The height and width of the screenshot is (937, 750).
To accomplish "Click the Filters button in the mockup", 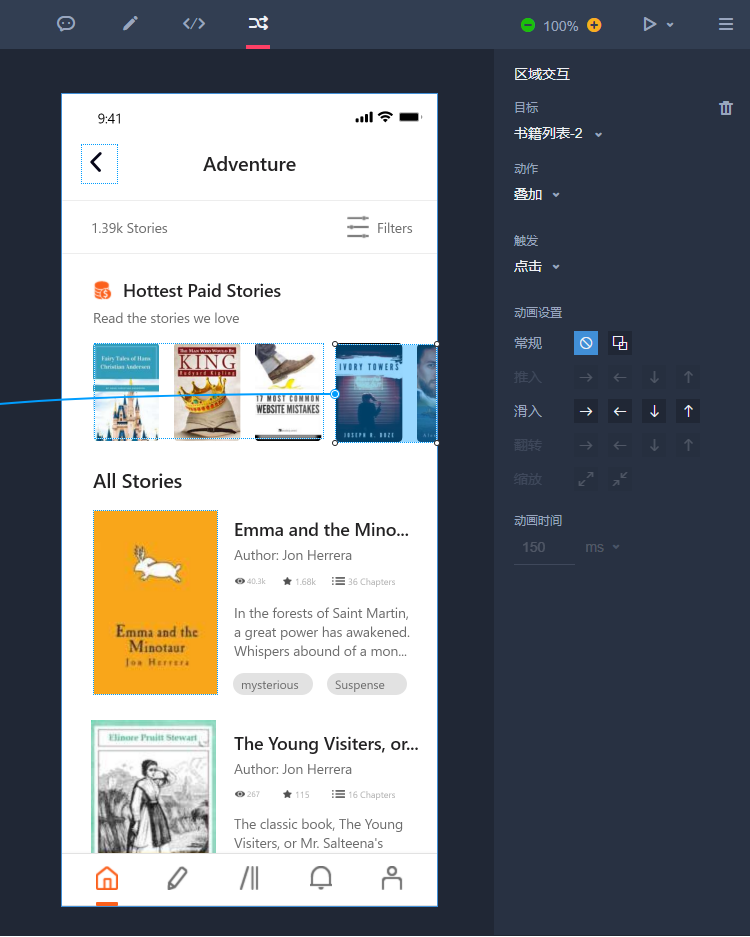I will click(380, 228).
